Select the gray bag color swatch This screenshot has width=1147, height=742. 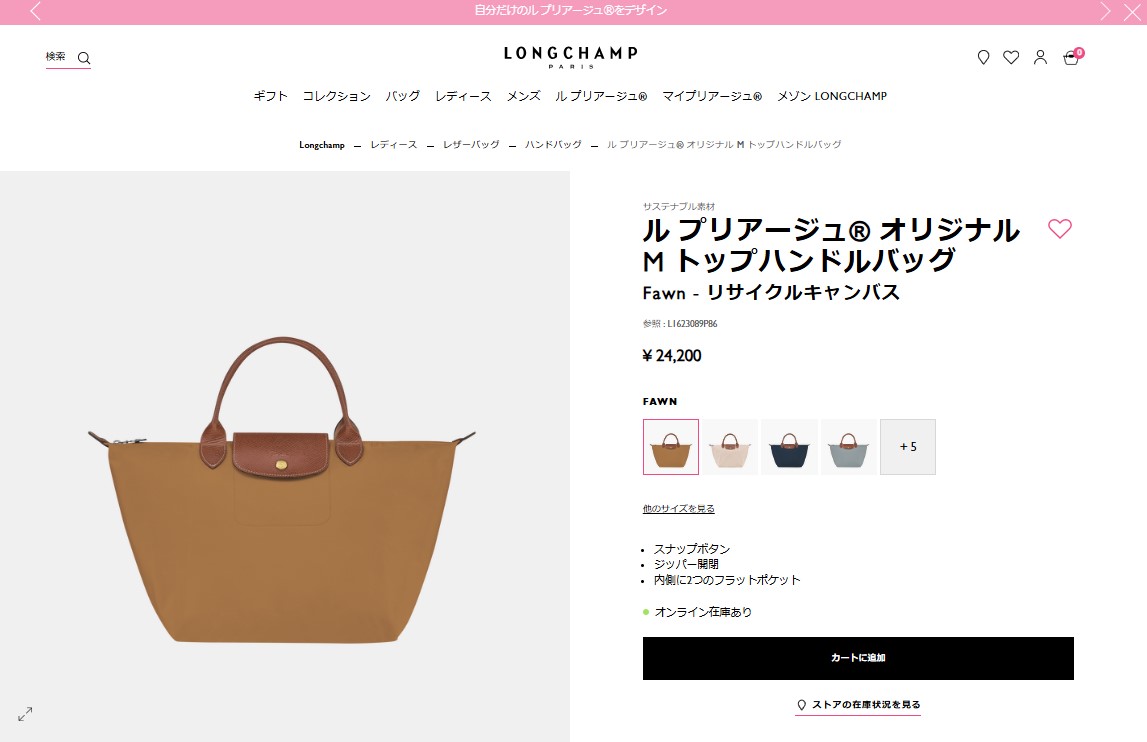tap(849, 446)
